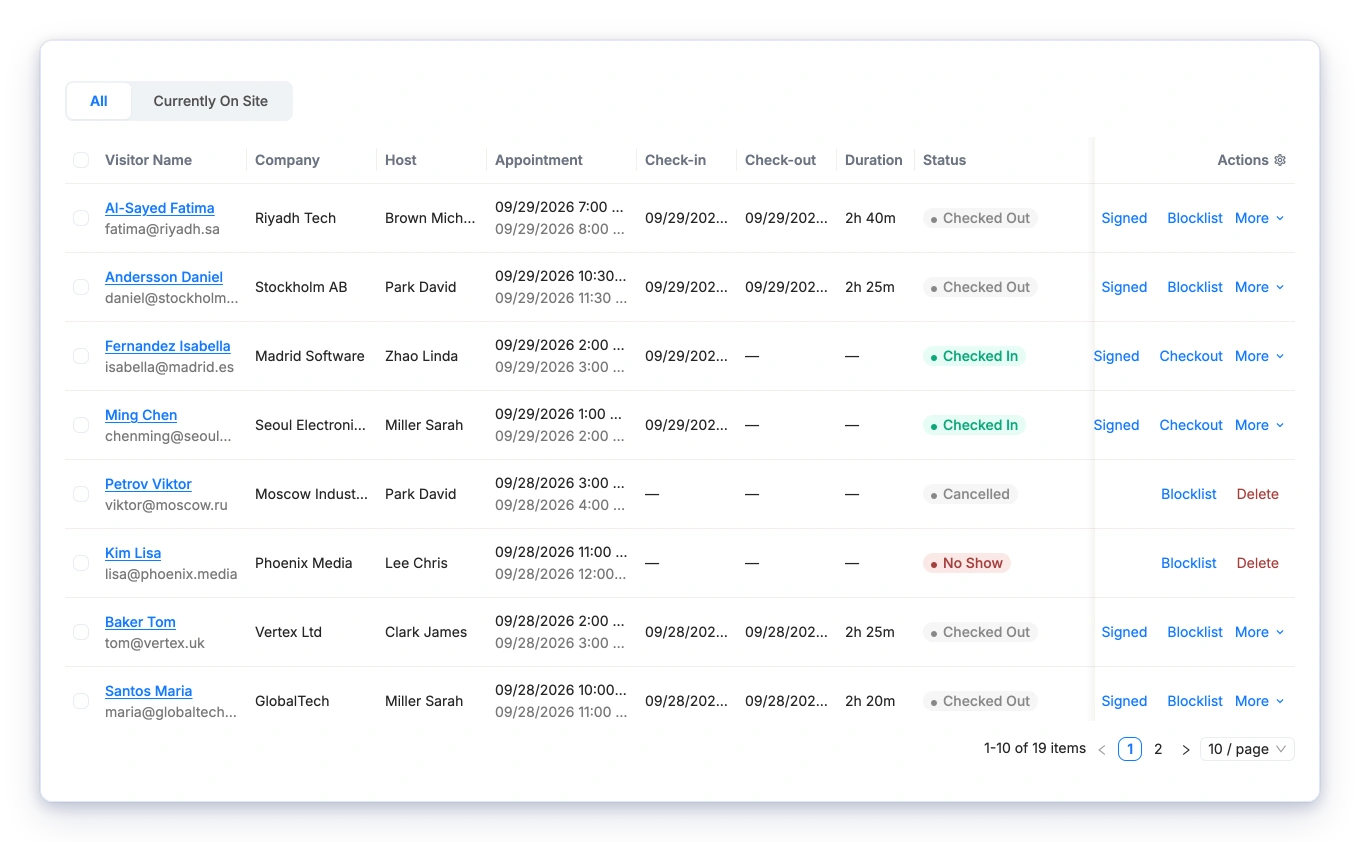This screenshot has width=1360, height=842.
Task: Switch to Currently On Site tab
Action: [211, 101]
